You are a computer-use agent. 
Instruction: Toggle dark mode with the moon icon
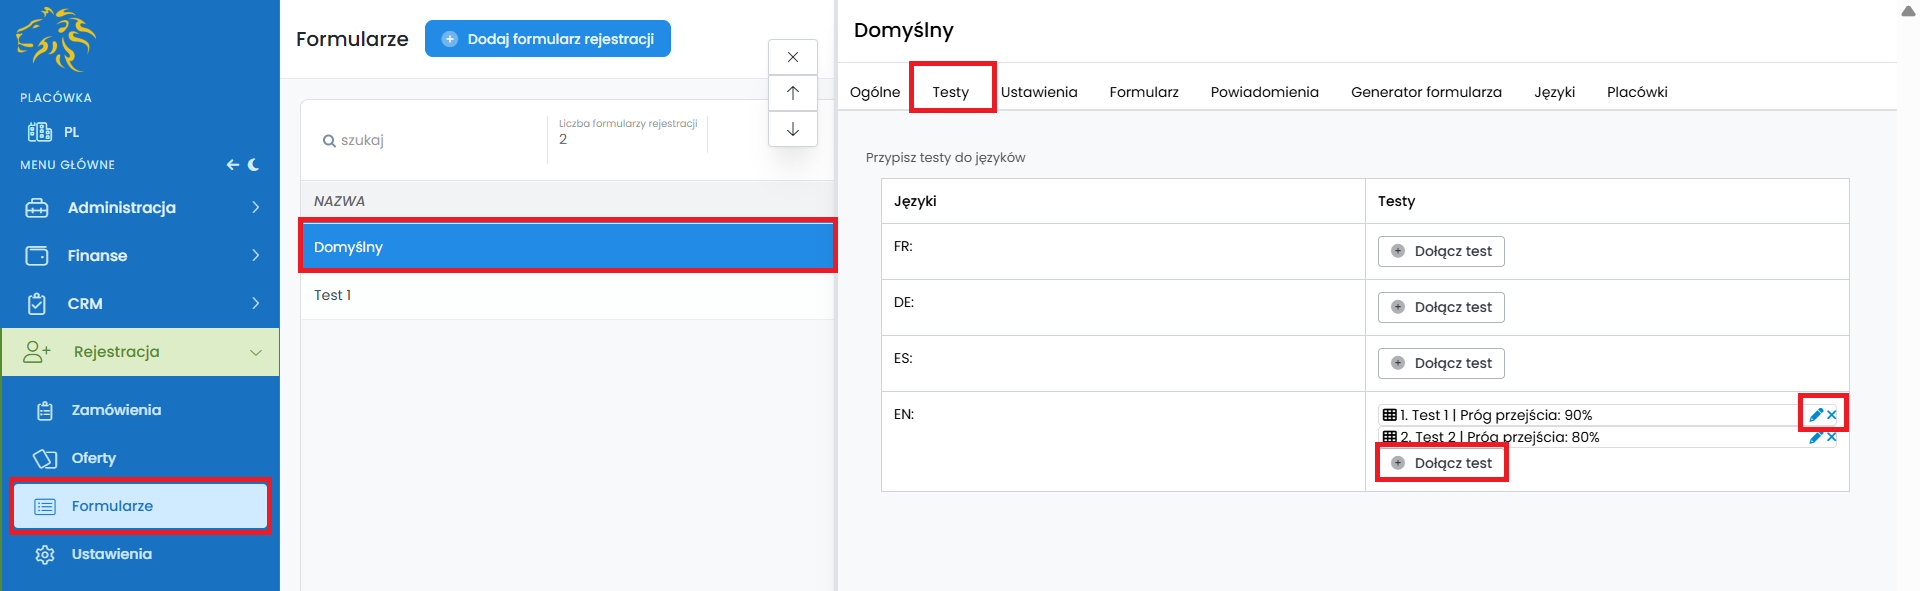click(x=253, y=165)
